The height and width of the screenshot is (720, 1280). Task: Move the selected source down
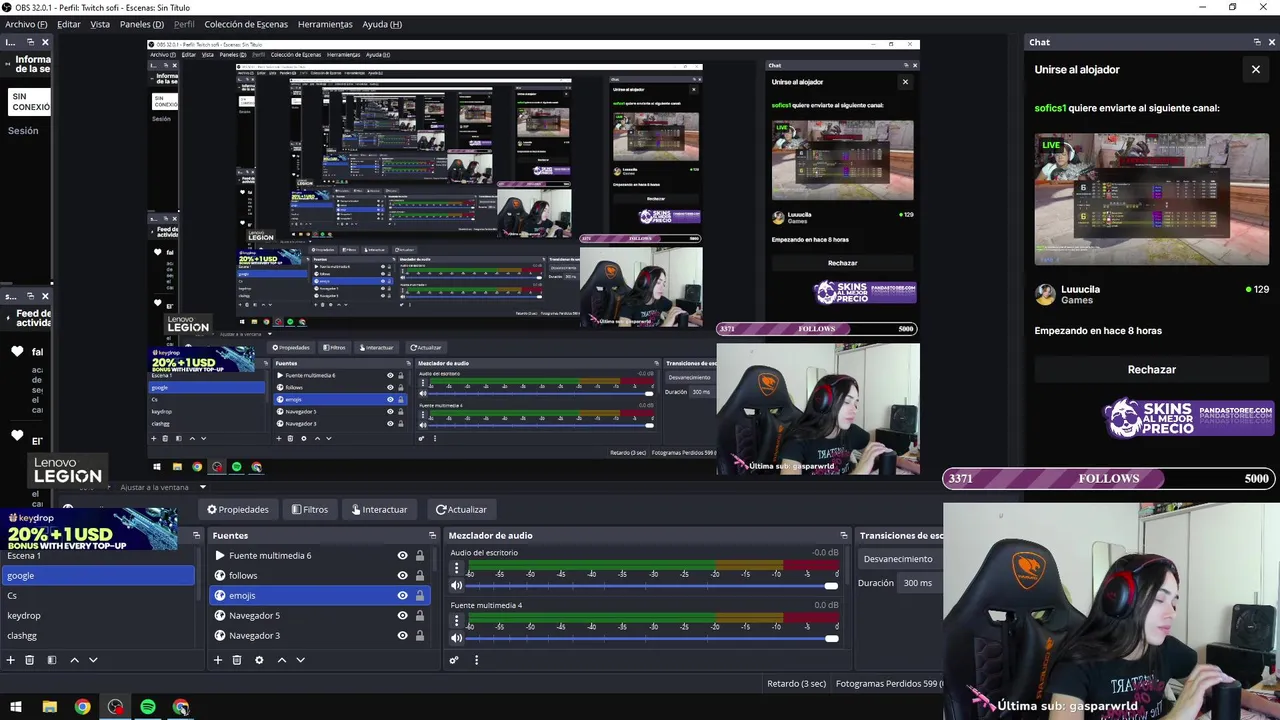coord(300,660)
